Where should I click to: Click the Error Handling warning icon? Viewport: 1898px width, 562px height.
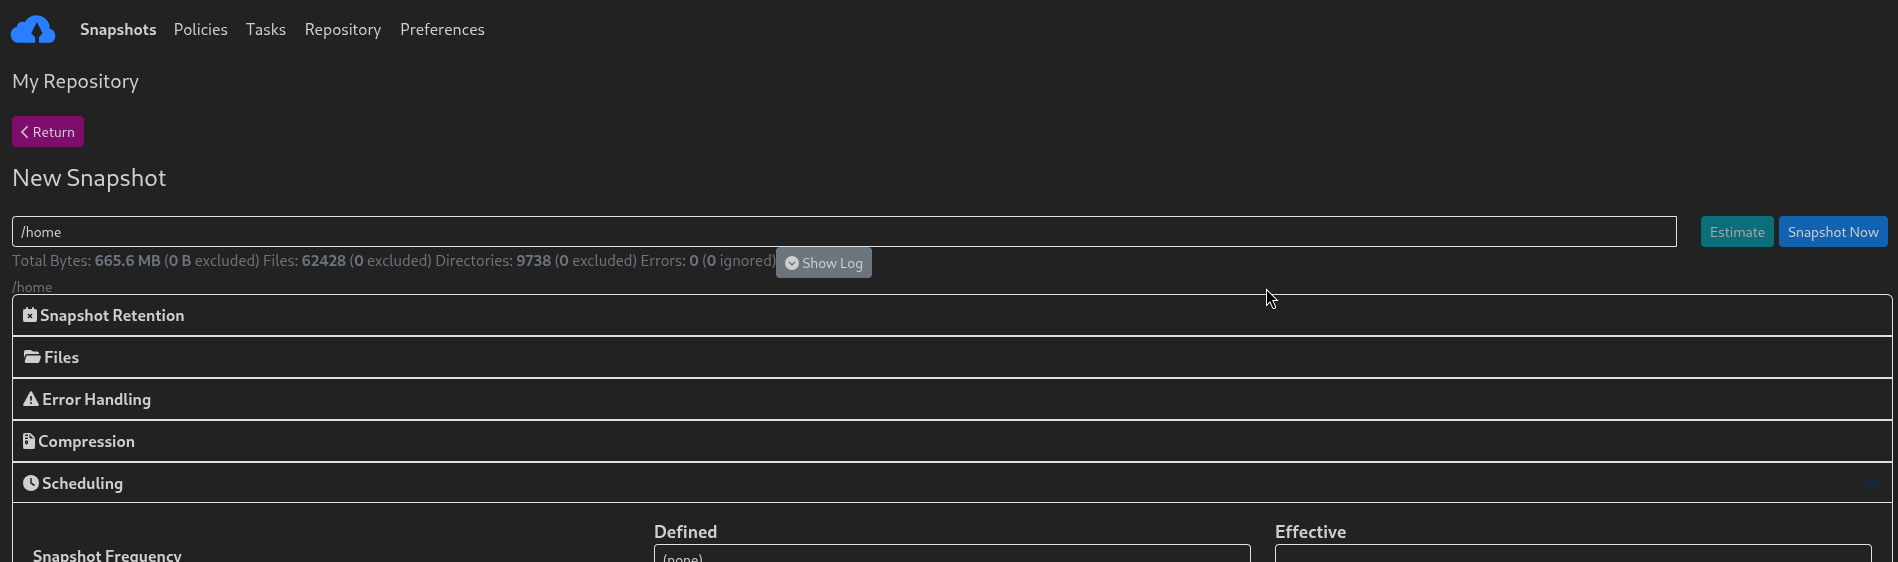[31, 399]
